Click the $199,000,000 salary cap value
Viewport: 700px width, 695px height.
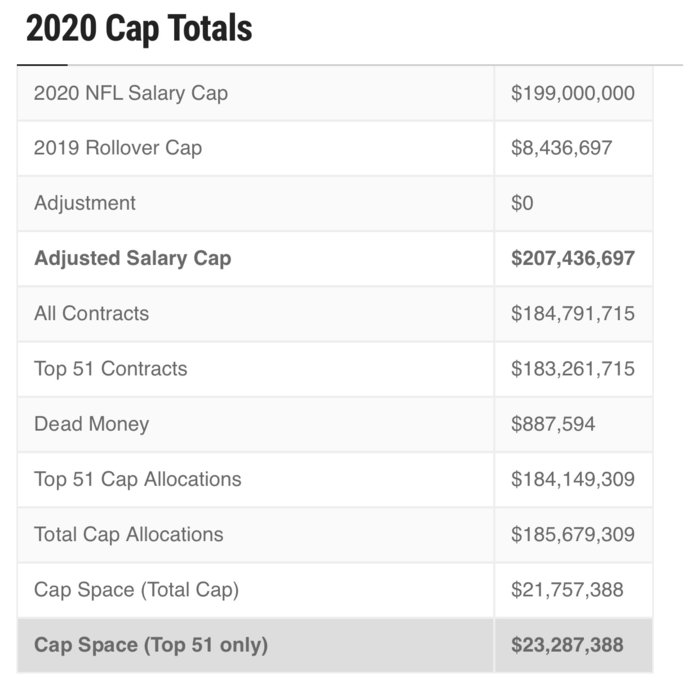[x=572, y=93]
